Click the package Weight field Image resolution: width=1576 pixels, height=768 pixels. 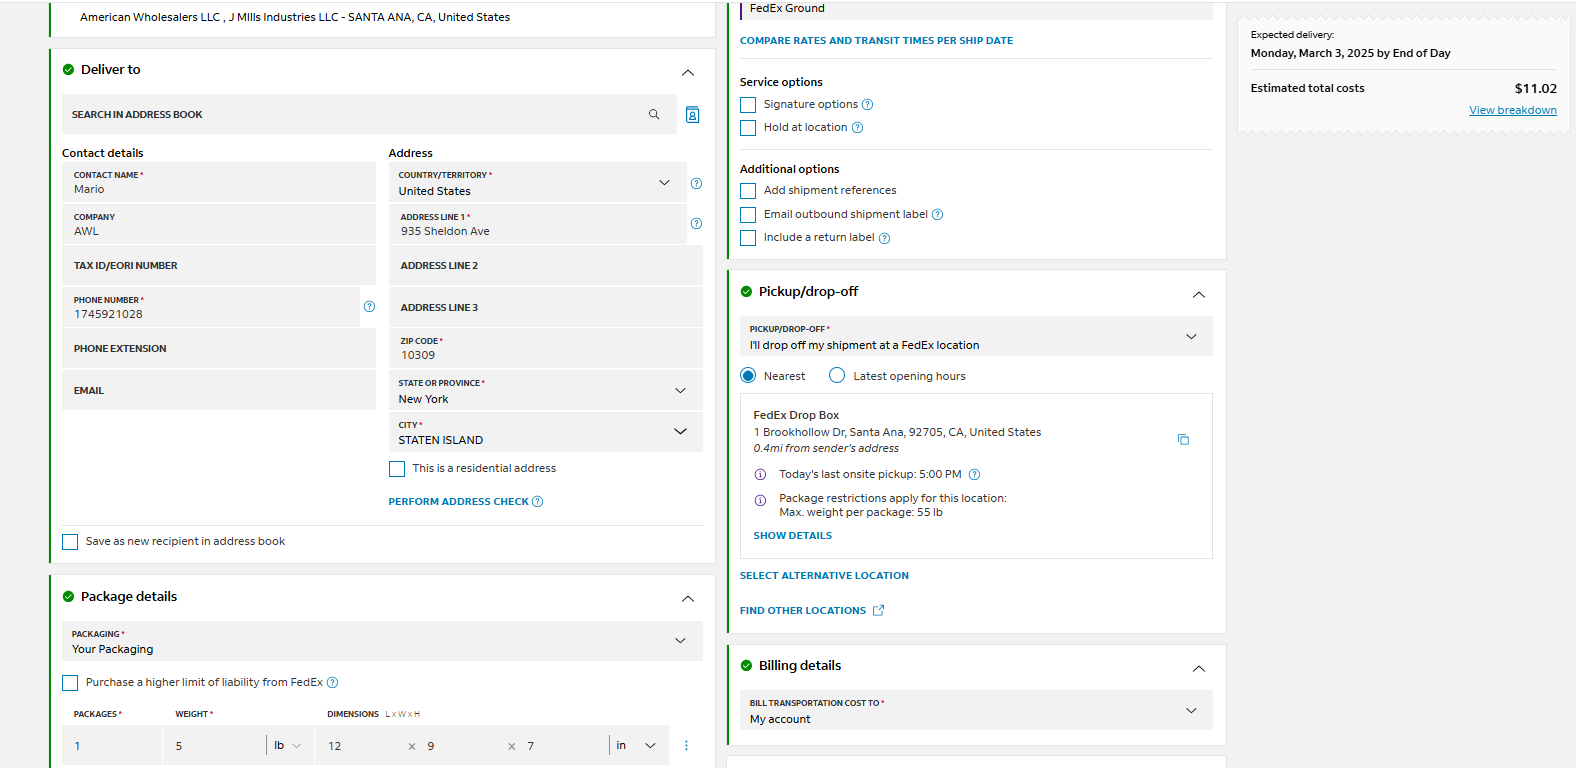(214, 745)
